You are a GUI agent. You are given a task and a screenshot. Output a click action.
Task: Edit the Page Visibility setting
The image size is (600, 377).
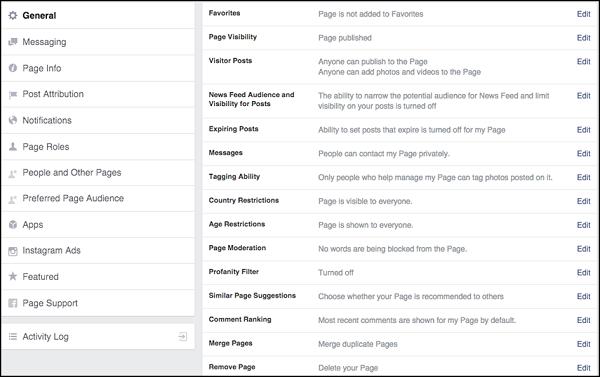pos(584,38)
